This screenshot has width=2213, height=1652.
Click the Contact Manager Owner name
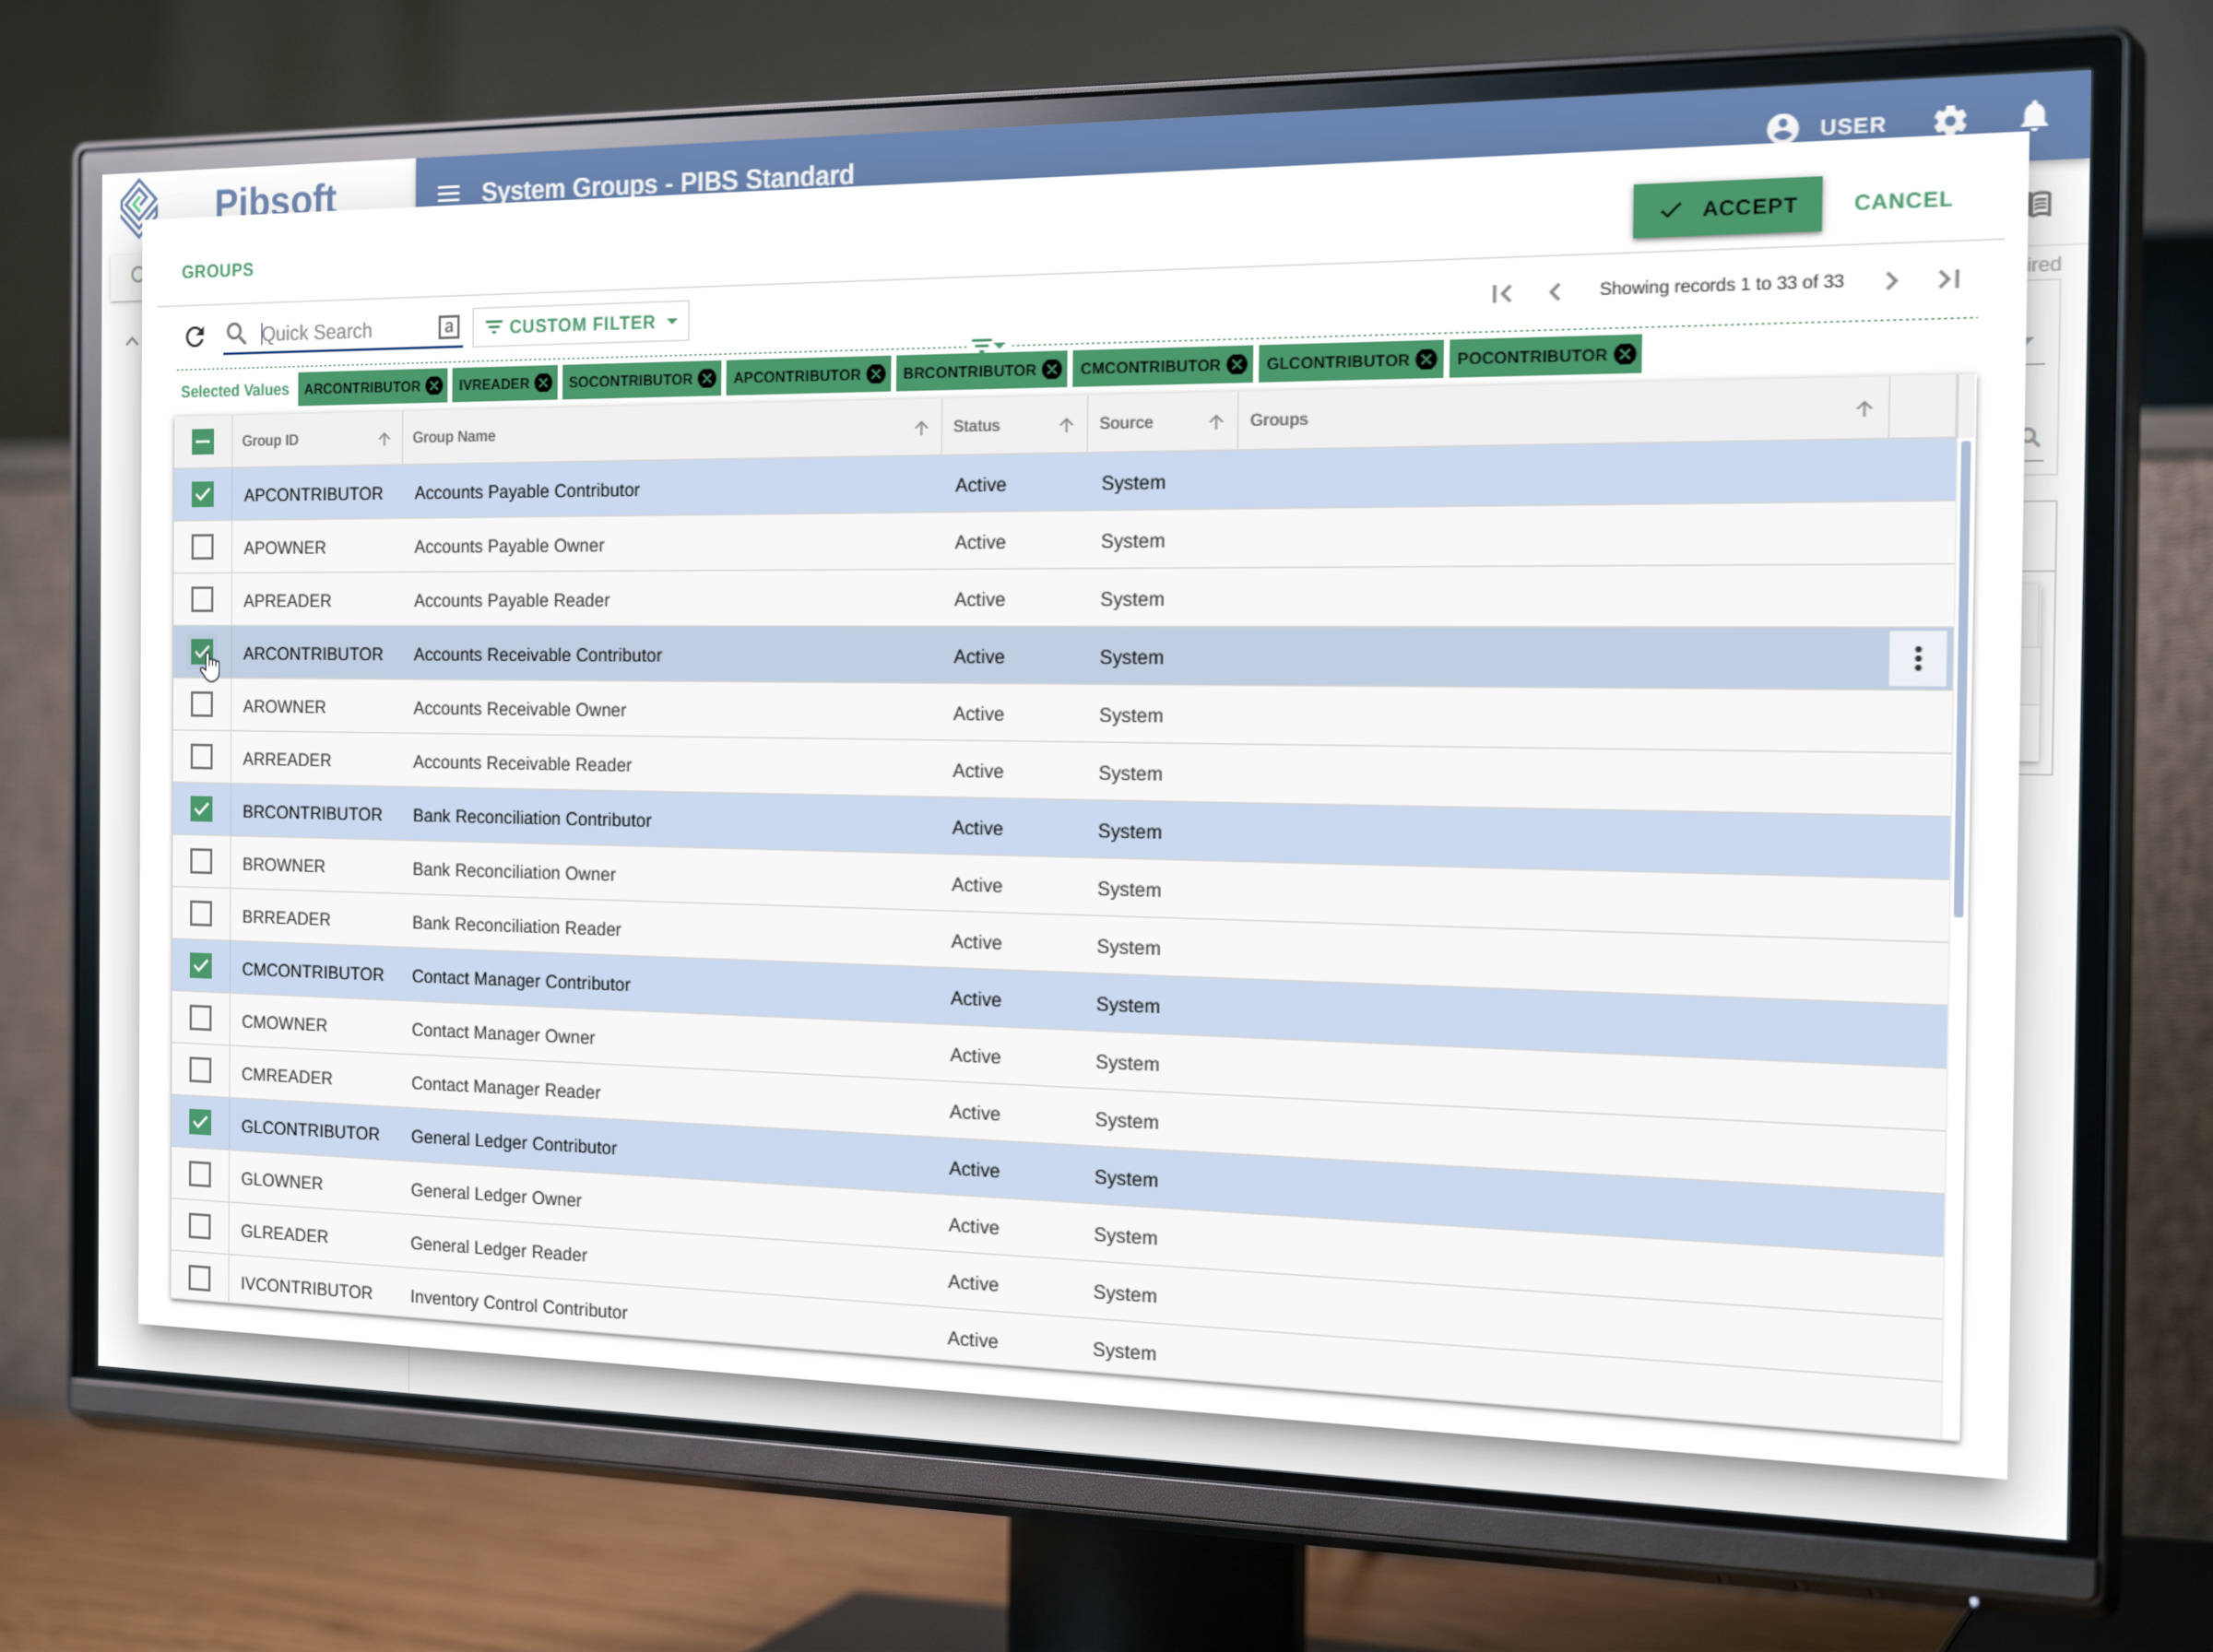pyautogui.click(x=503, y=1033)
